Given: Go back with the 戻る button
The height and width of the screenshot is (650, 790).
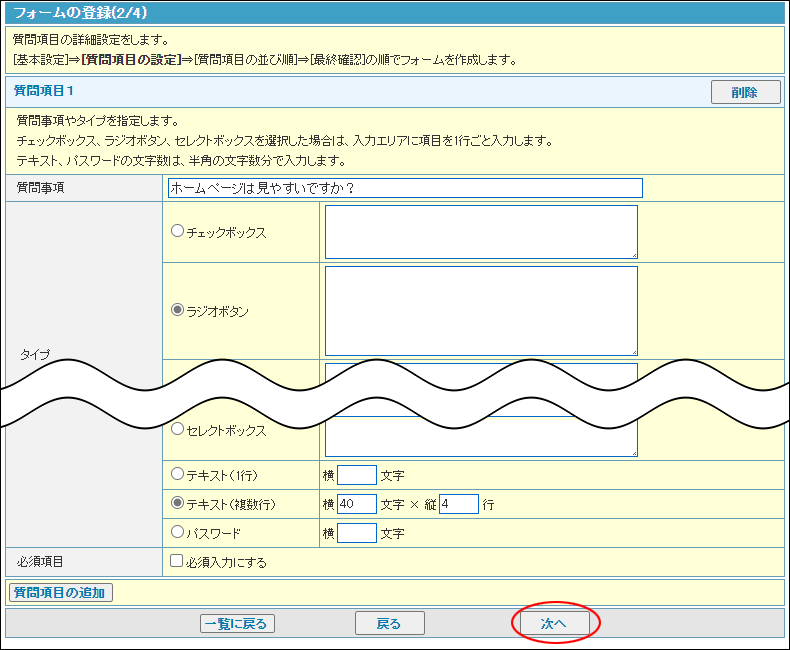Looking at the screenshot, I should [x=389, y=623].
